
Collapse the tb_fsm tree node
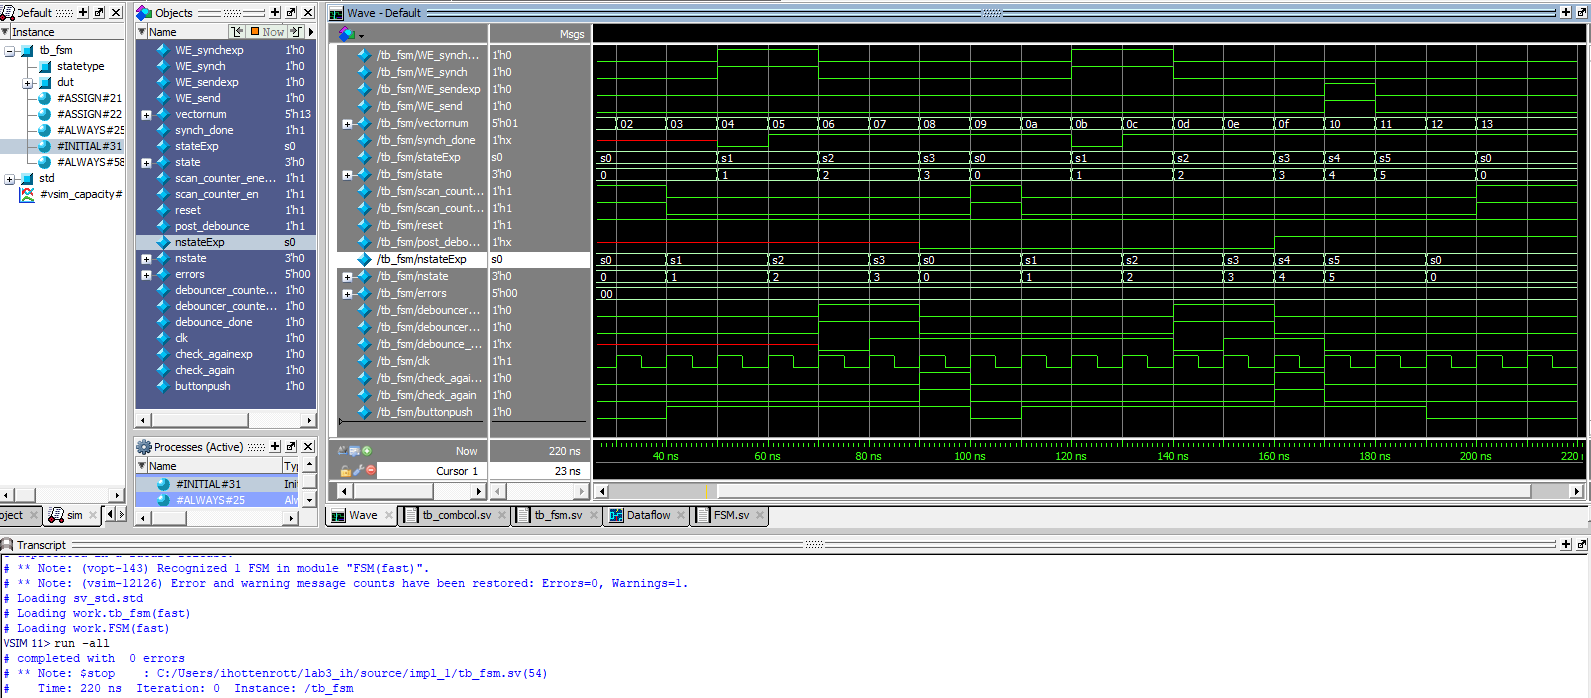(x=10, y=50)
